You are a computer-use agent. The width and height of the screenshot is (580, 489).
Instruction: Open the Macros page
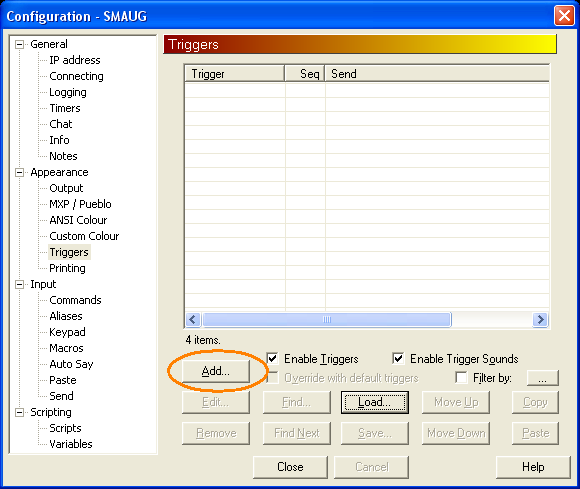tap(66, 348)
